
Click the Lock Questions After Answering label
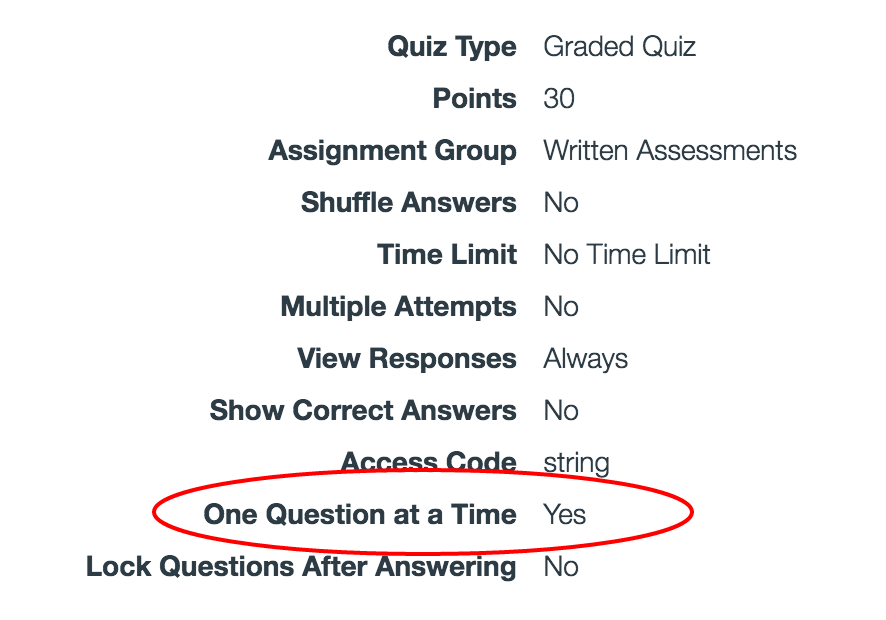[x=301, y=567]
